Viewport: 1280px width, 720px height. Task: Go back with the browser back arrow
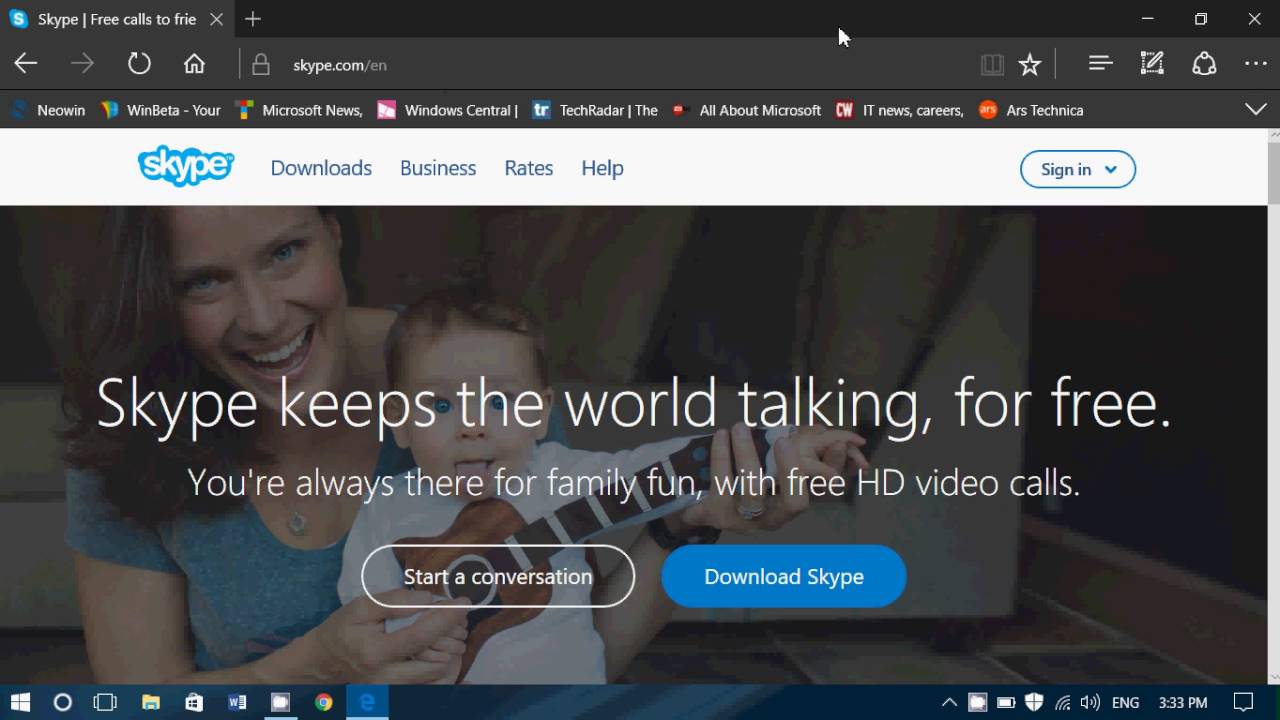(26, 64)
